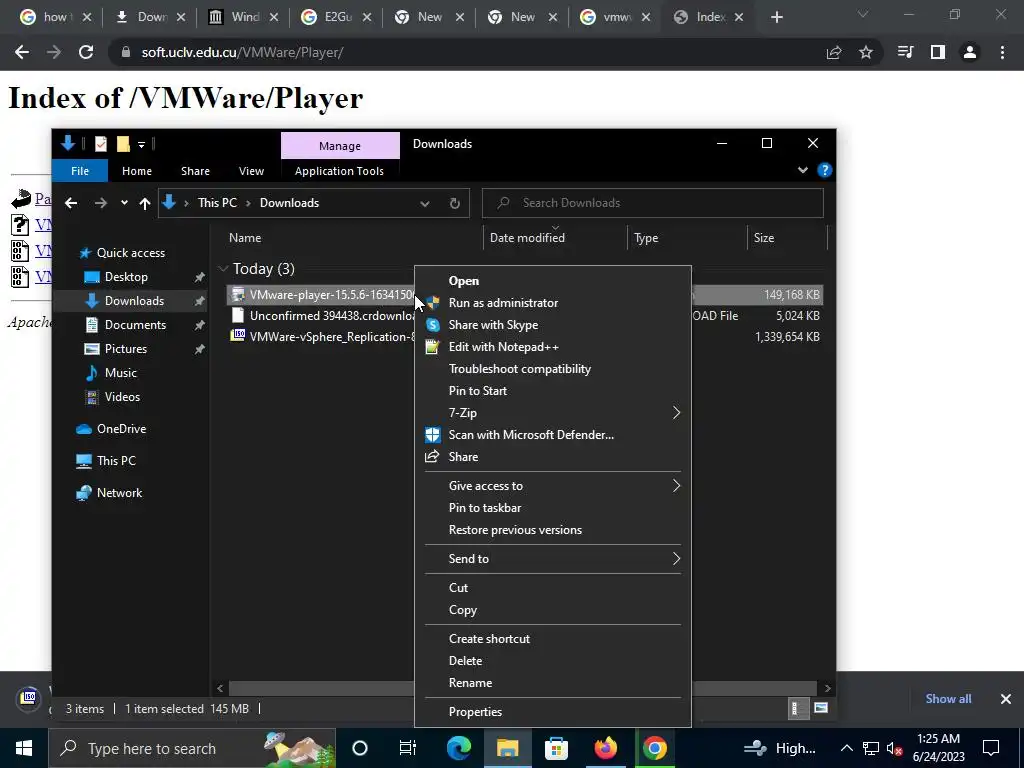This screenshot has width=1024, height=768.
Task: Expand Give access to submenu
Action: (x=676, y=486)
